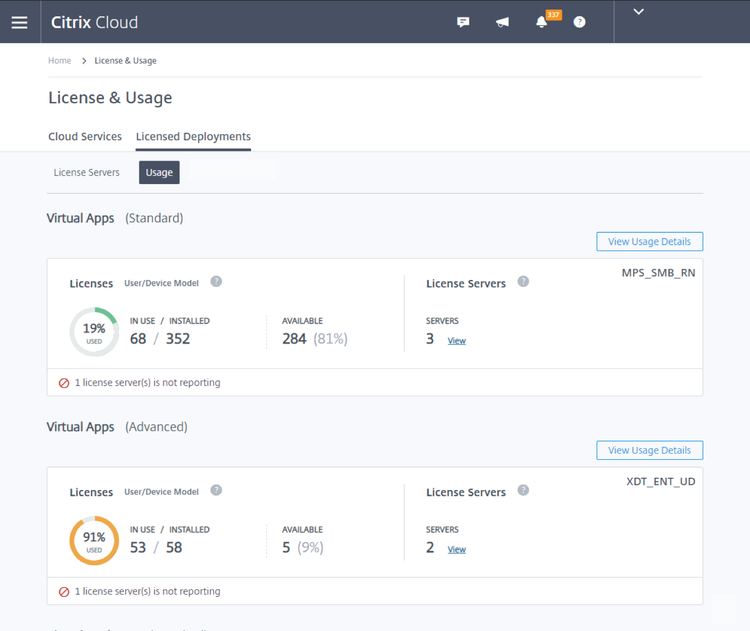750x631 pixels.
Task: Click User/Device Model label in Standard card
Action: (161, 283)
